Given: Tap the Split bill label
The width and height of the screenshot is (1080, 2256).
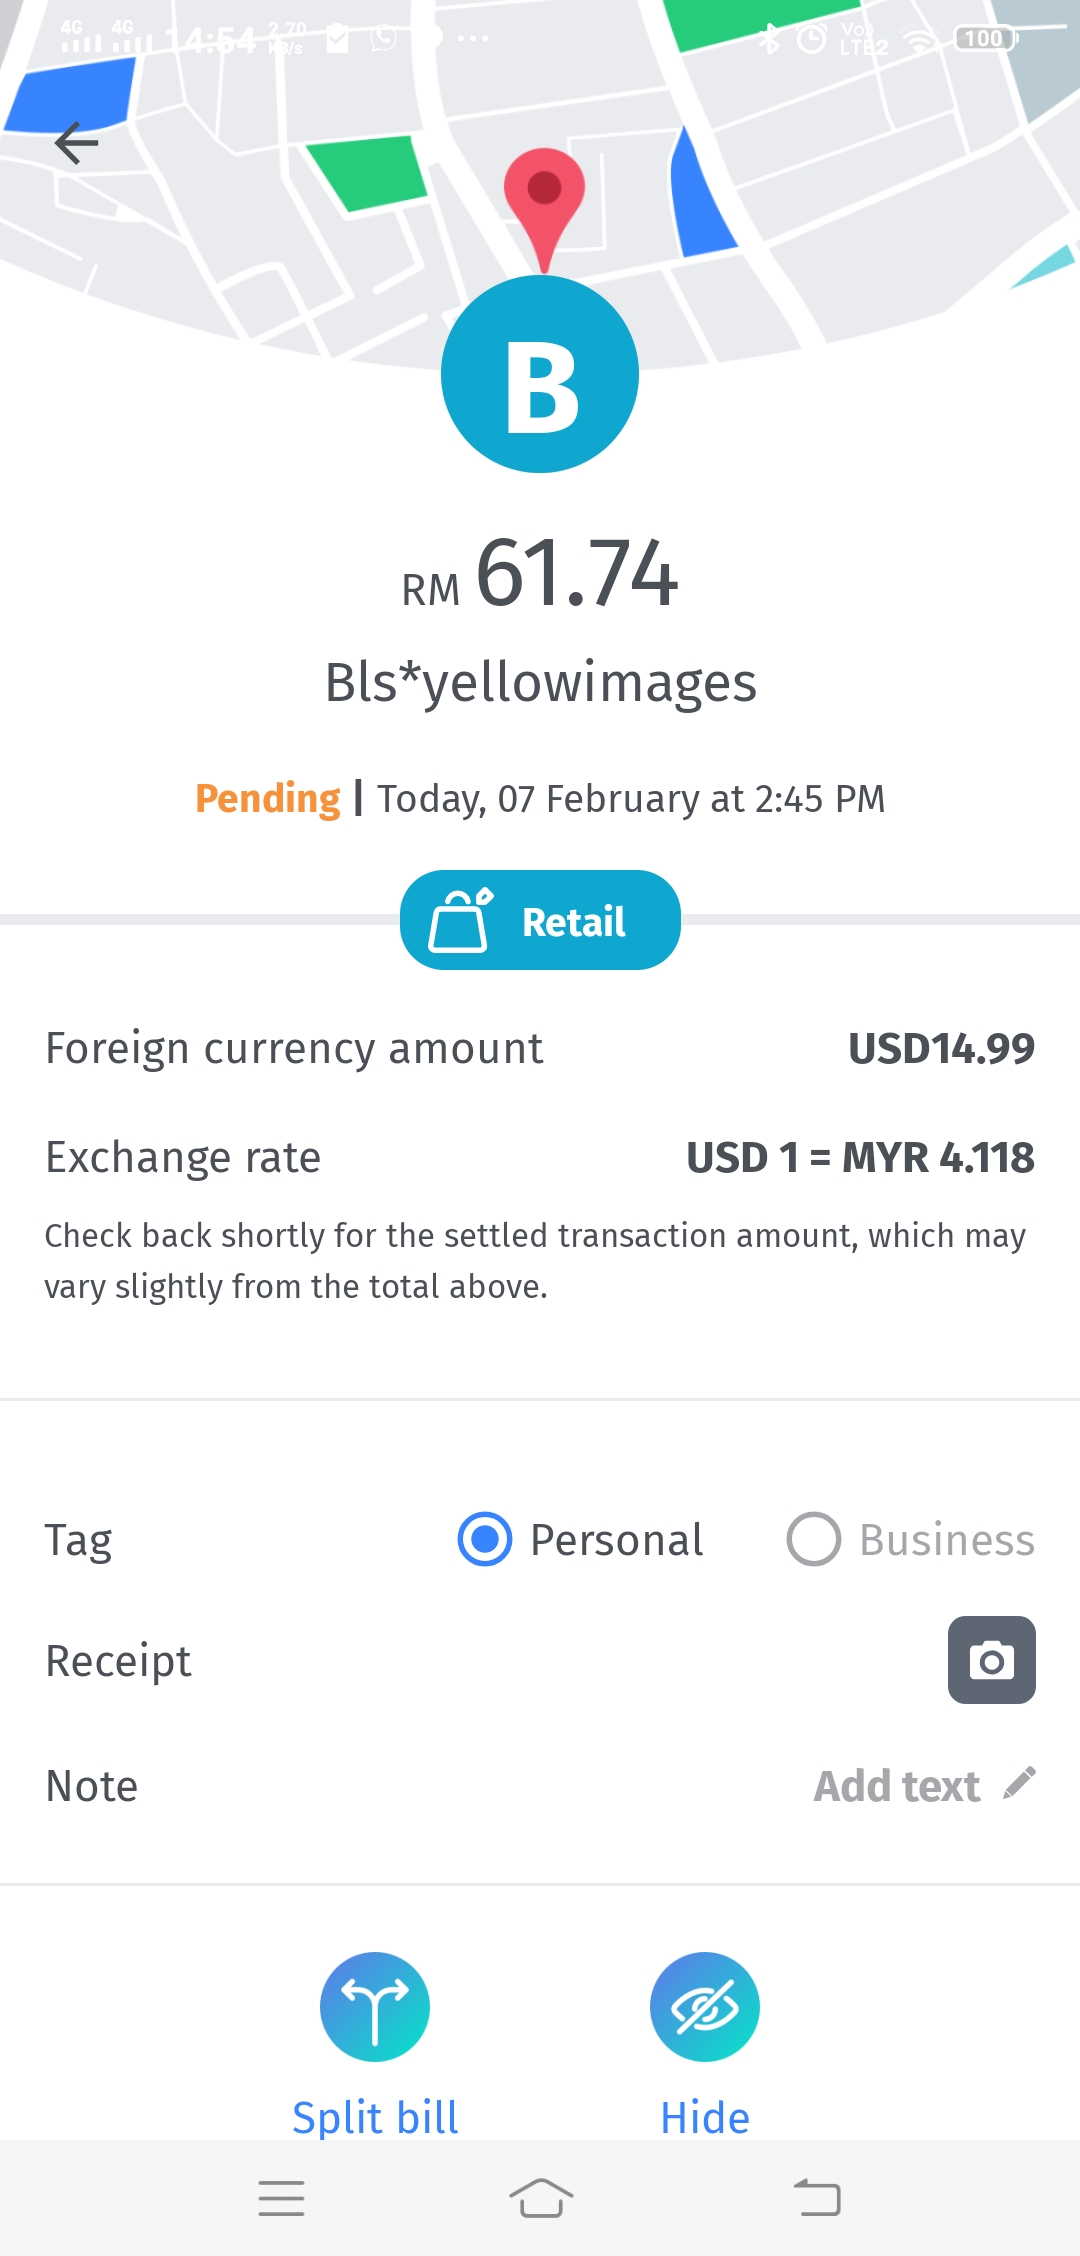Looking at the screenshot, I should tap(375, 2117).
